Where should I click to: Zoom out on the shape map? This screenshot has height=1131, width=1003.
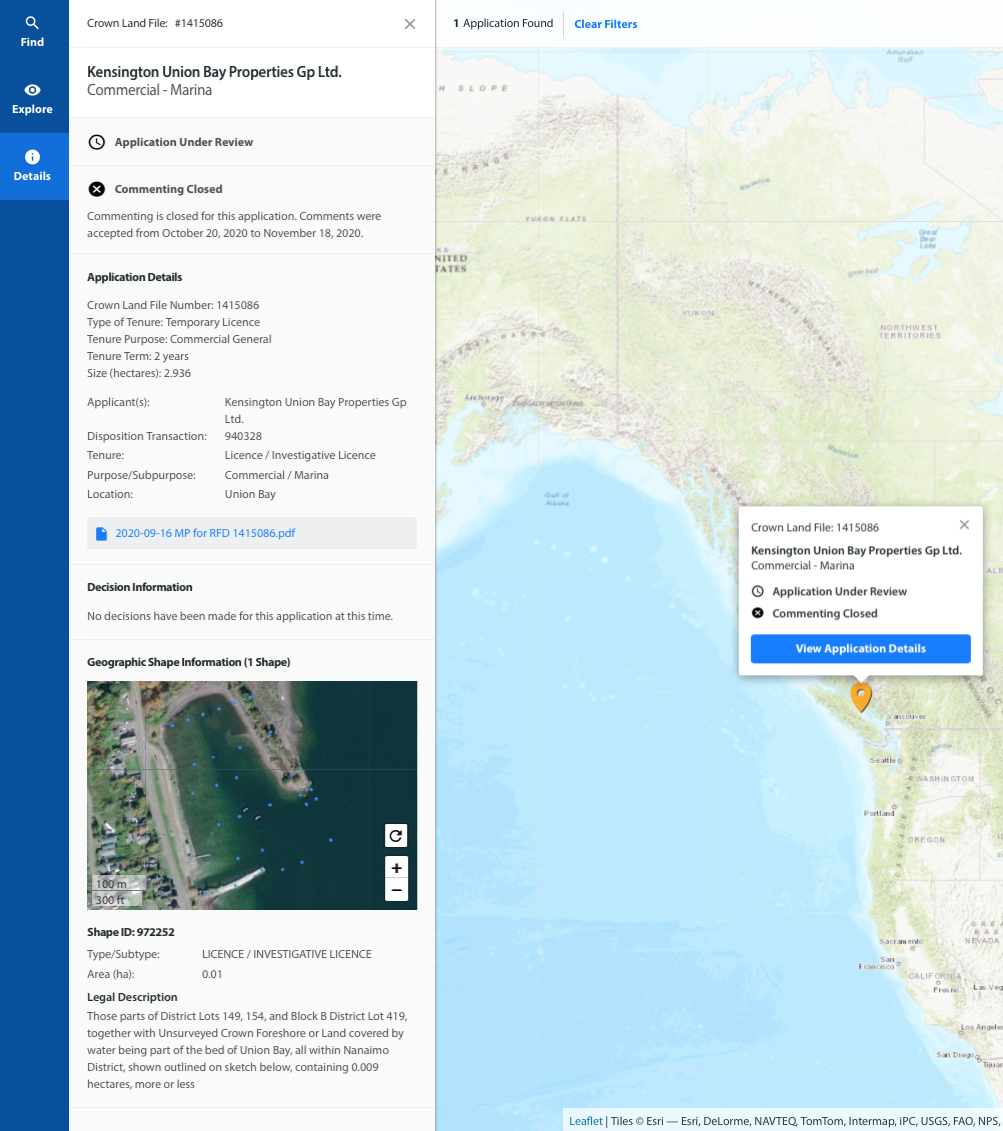coord(396,890)
